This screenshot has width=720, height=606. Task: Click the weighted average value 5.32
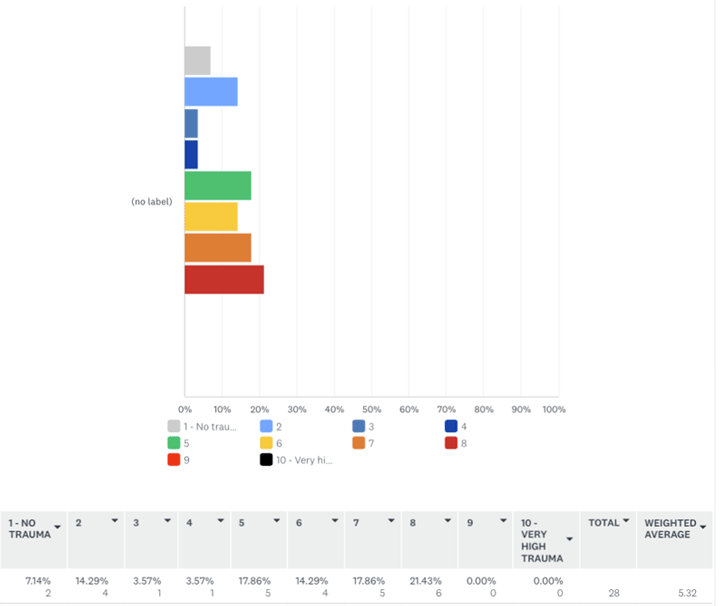687,593
